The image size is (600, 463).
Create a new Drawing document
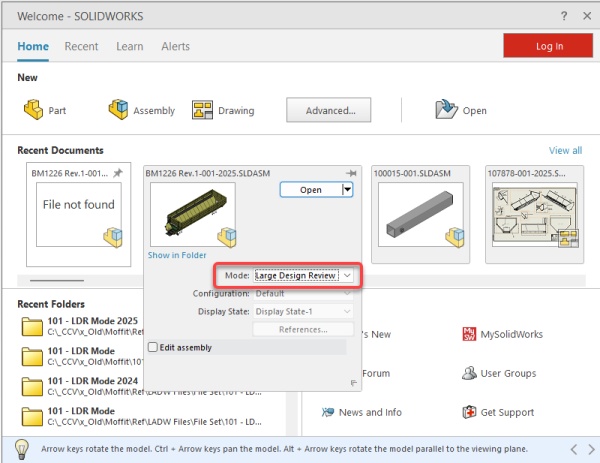pyautogui.click(x=223, y=110)
